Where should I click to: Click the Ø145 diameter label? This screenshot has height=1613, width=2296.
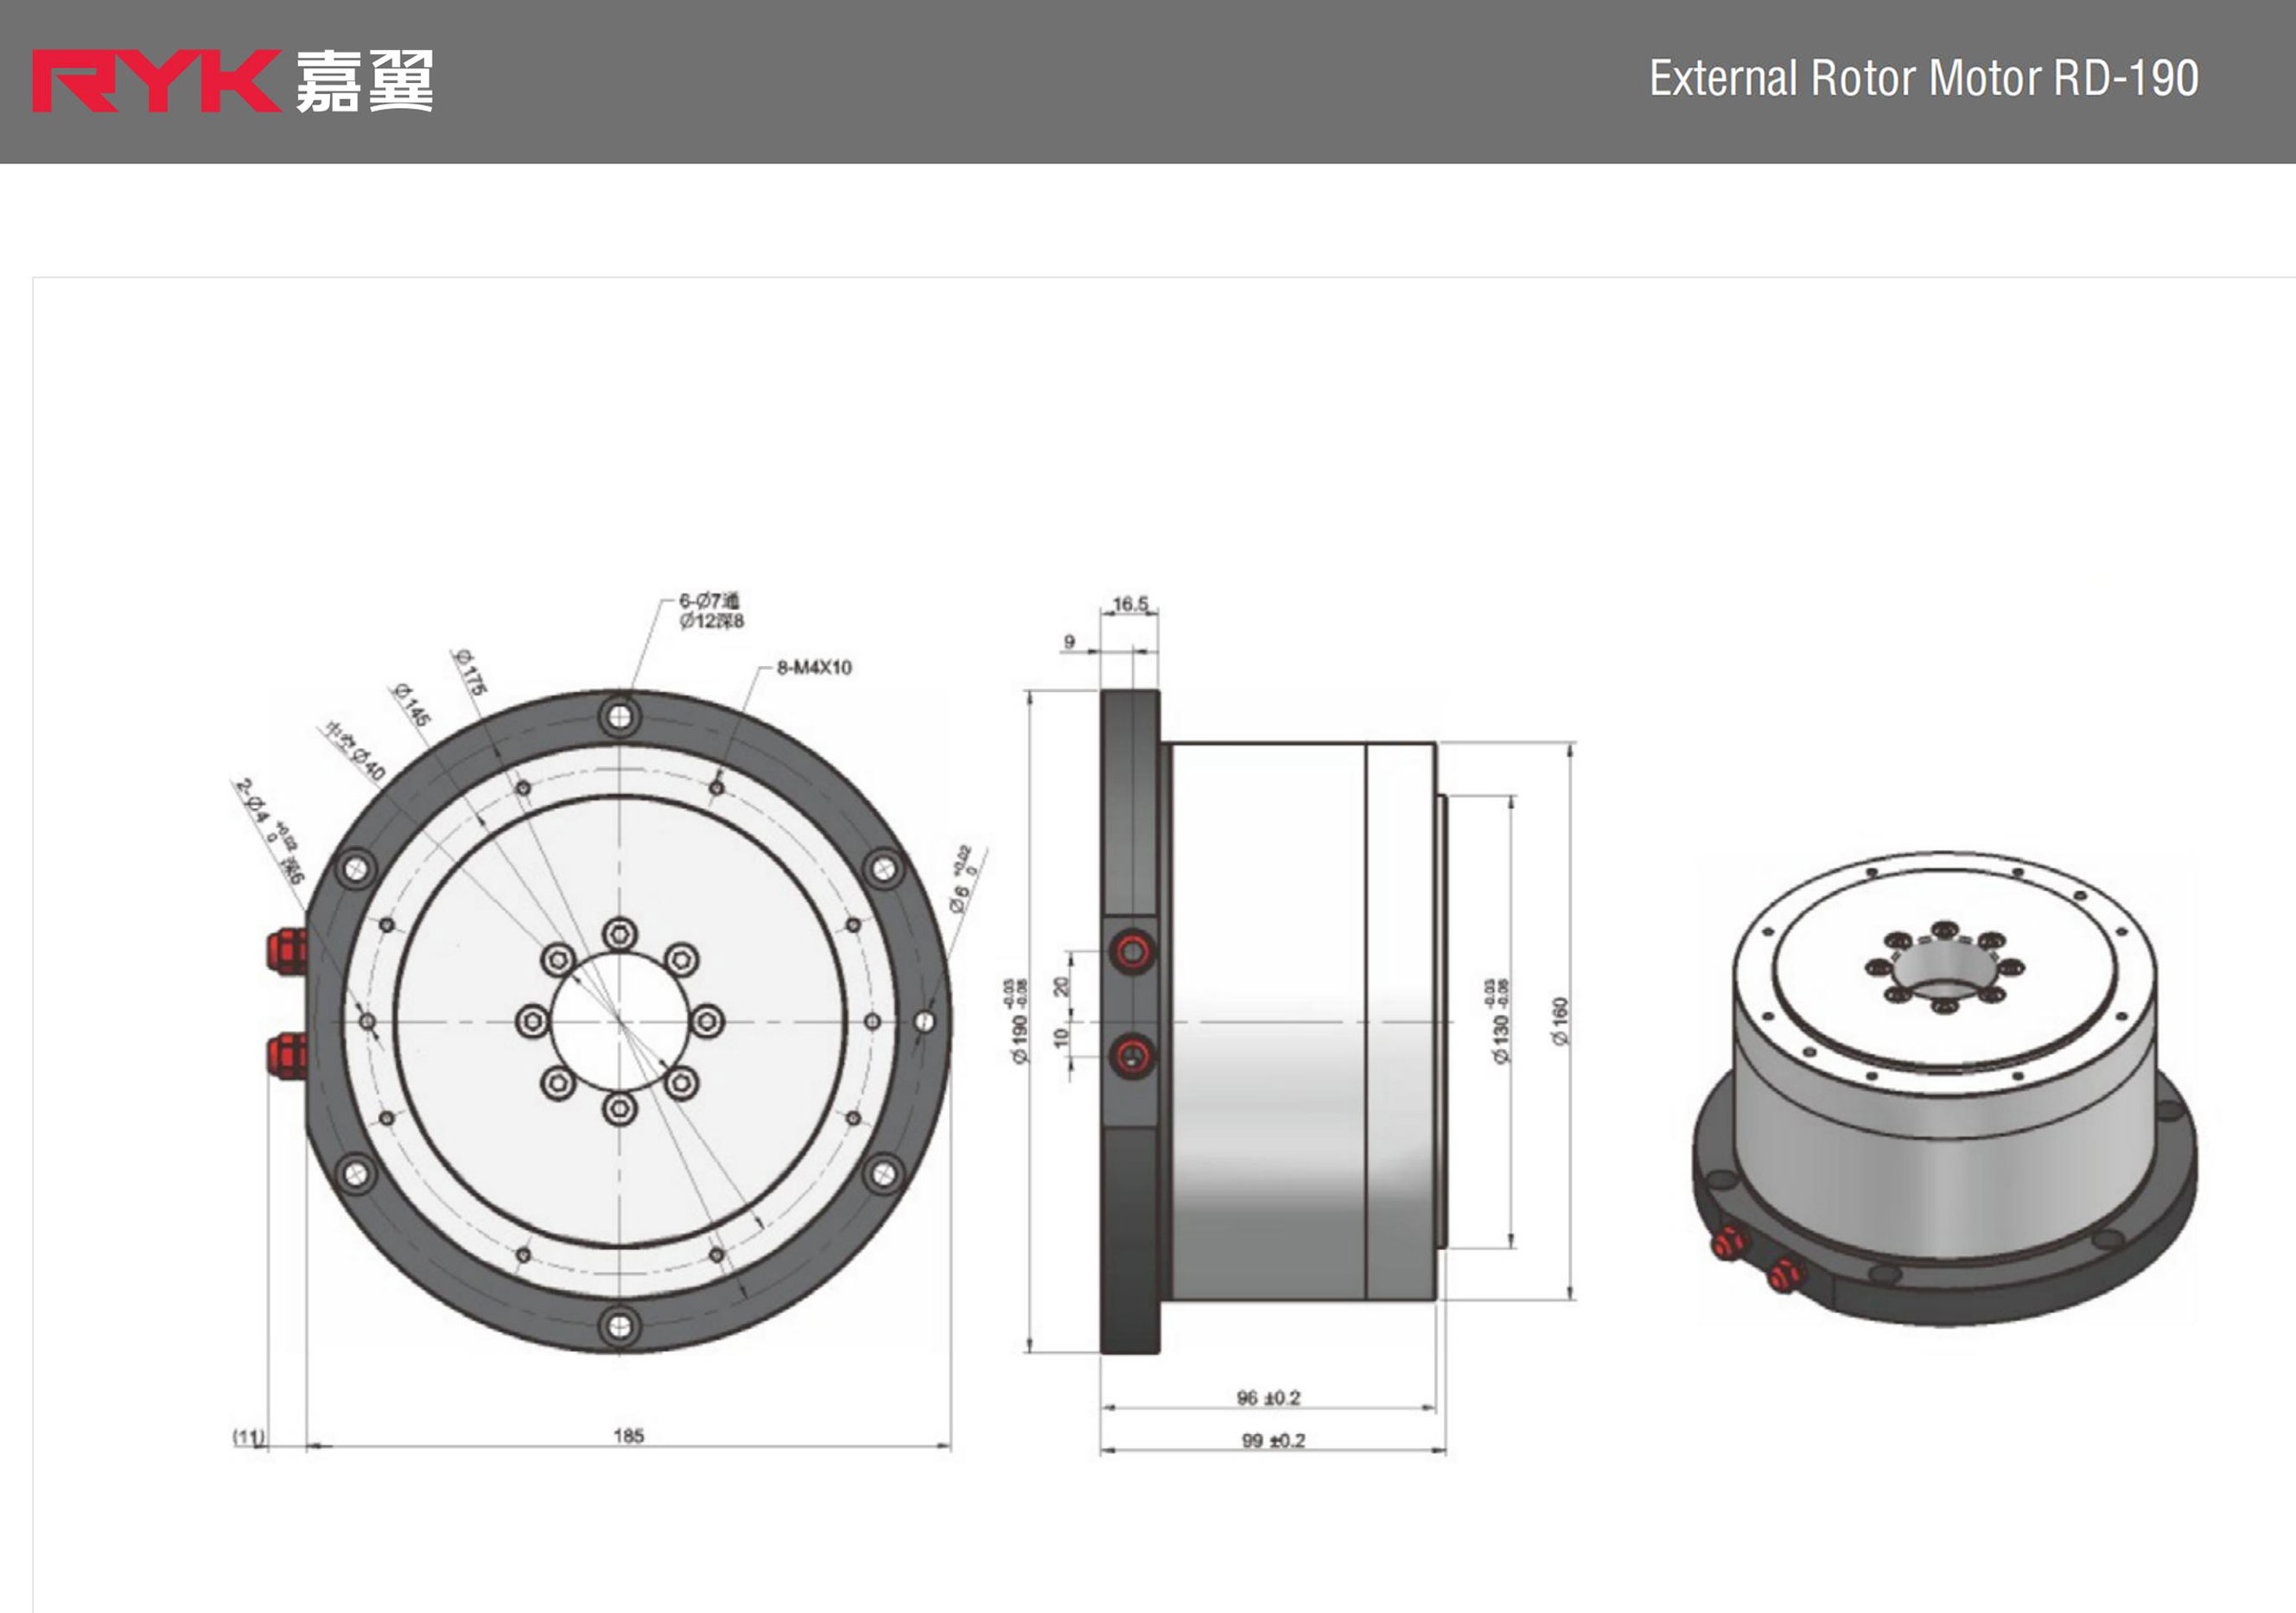412,705
